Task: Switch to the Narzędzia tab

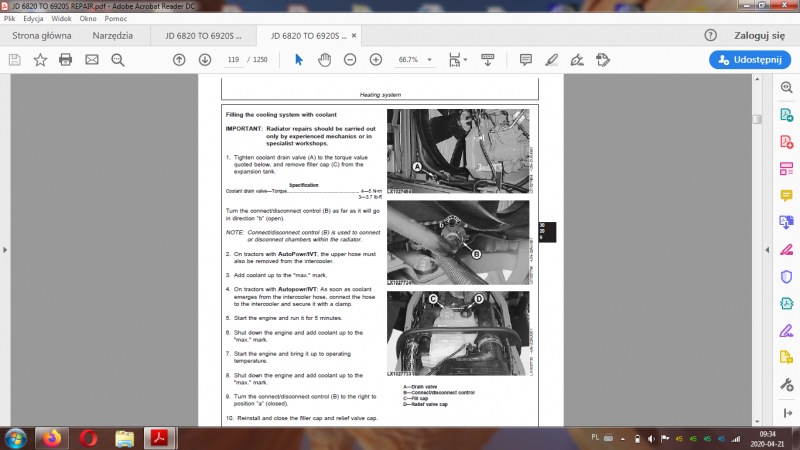Action: pyautogui.click(x=112, y=36)
